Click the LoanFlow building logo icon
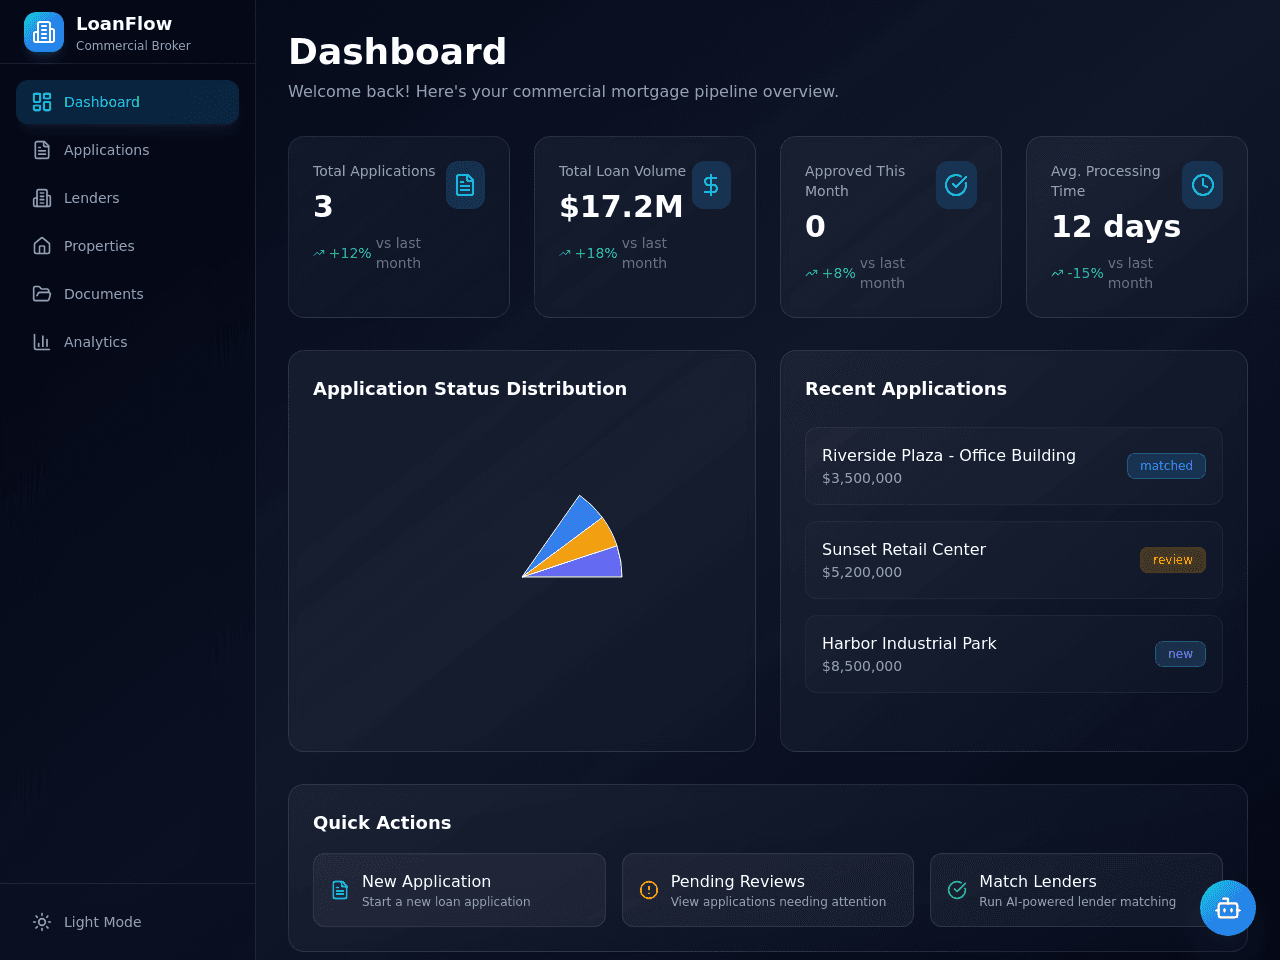 (44, 32)
